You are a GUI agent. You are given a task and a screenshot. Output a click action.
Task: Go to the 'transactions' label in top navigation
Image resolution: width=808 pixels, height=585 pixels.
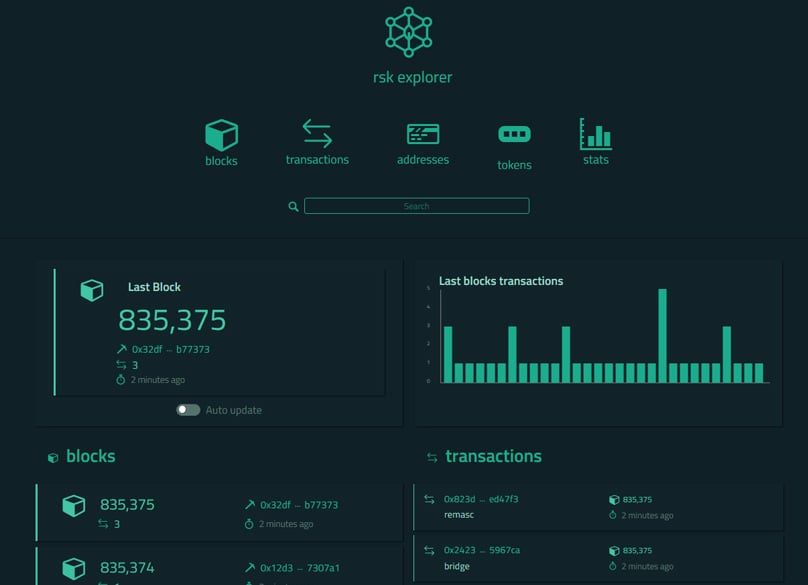317,160
